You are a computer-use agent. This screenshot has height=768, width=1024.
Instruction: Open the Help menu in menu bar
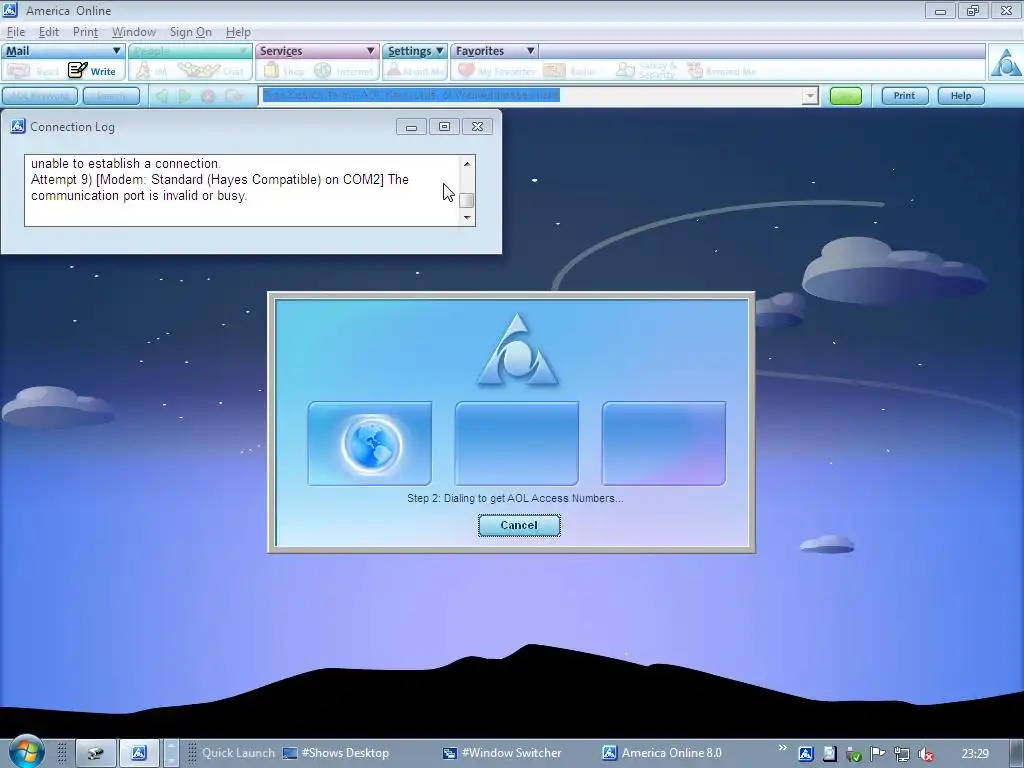pyautogui.click(x=238, y=31)
